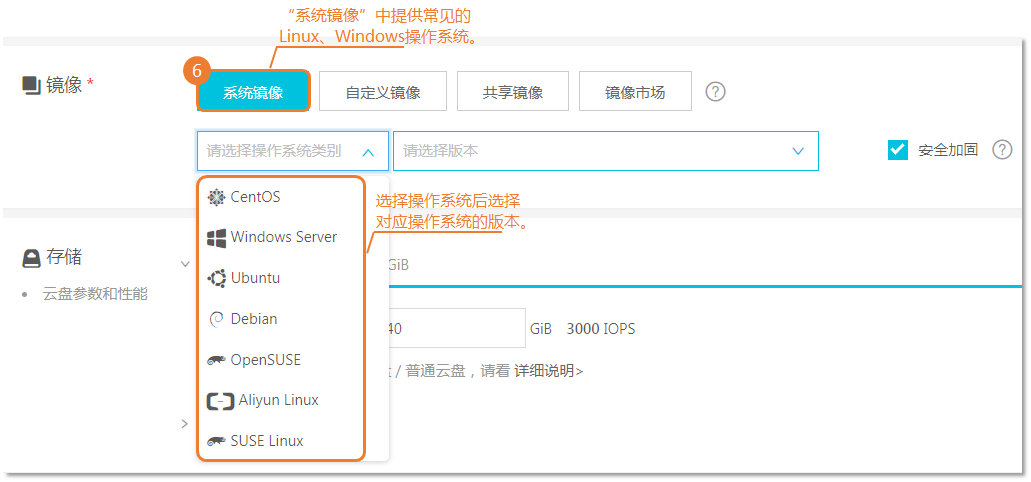The height and width of the screenshot is (482, 1031).
Task: Click the disk size field showing 40
Action: pyautogui.click(x=457, y=328)
